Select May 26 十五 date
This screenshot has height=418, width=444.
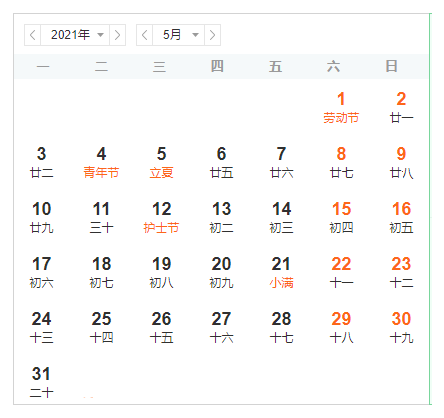click(x=161, y=327)
